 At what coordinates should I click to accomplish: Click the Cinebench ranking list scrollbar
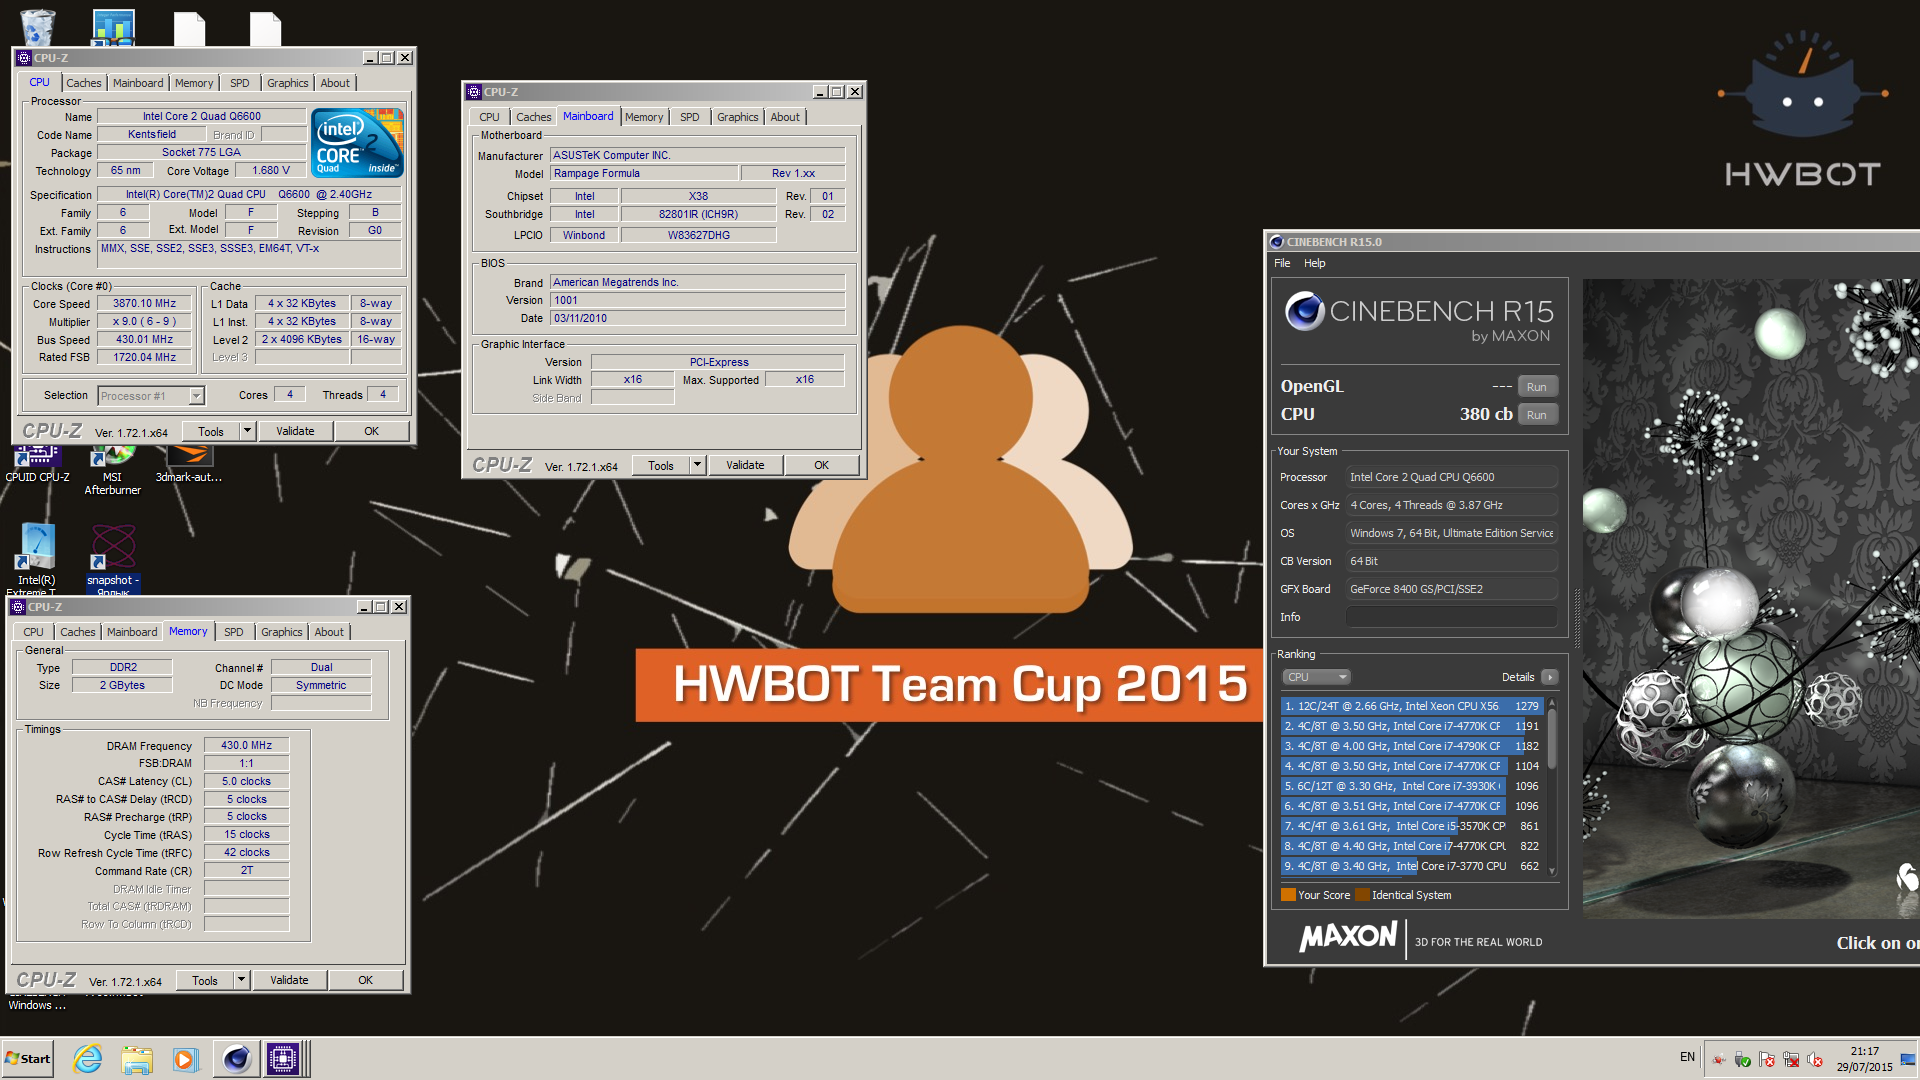pos(1552,788)
